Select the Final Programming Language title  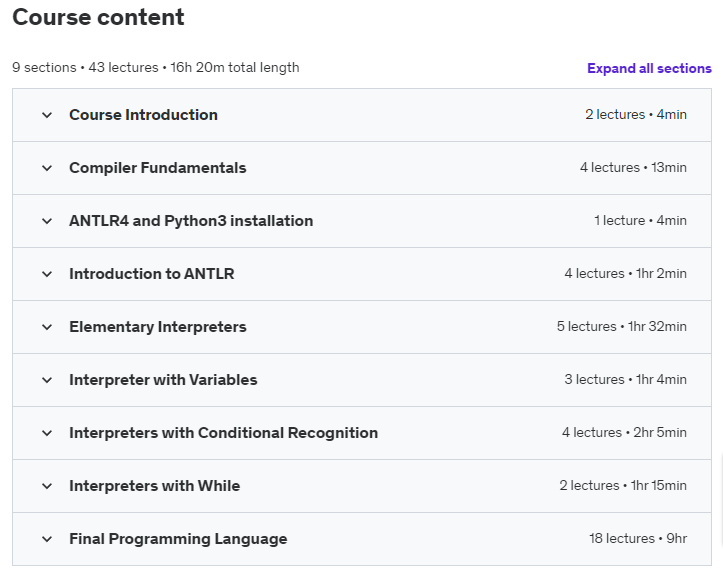point(178,539)
